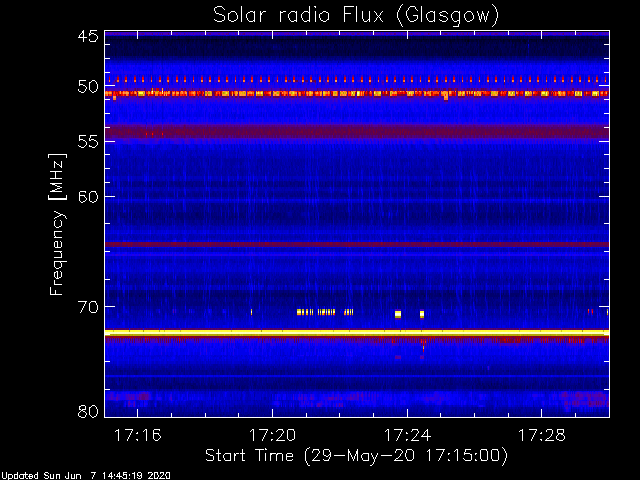
Task: Click the dark red band near 54 MHz
Action: 357,132
